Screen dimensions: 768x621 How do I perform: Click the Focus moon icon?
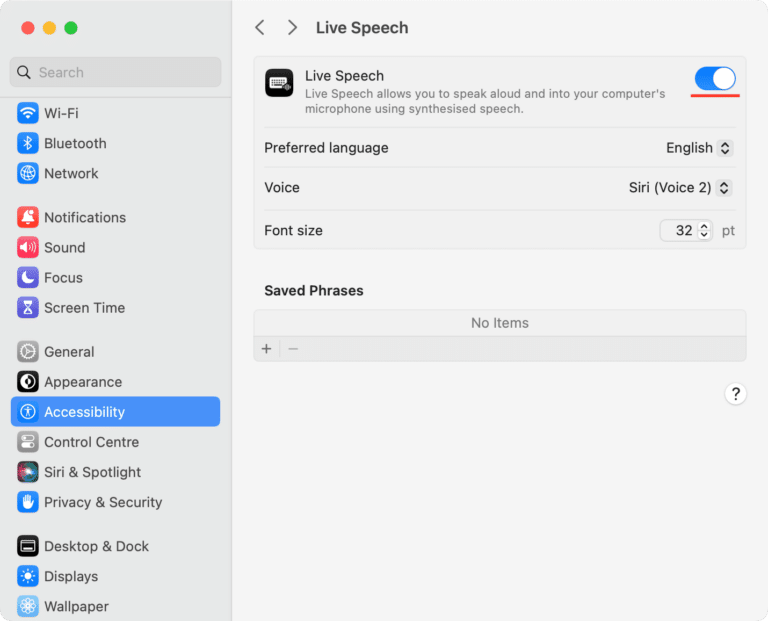click(28, 277)
